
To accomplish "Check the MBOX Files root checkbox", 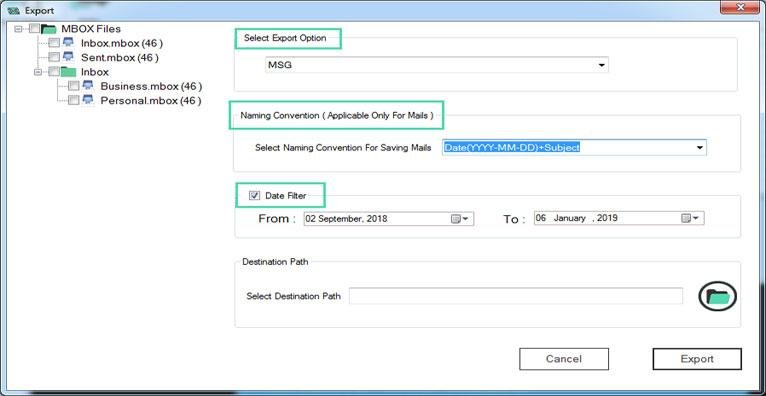I will [34, 29].
